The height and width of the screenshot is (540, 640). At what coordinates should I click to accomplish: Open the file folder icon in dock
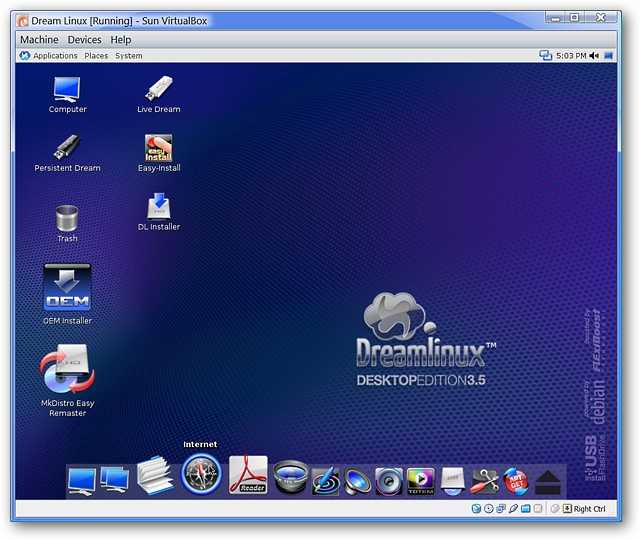(x=156, y=476)
